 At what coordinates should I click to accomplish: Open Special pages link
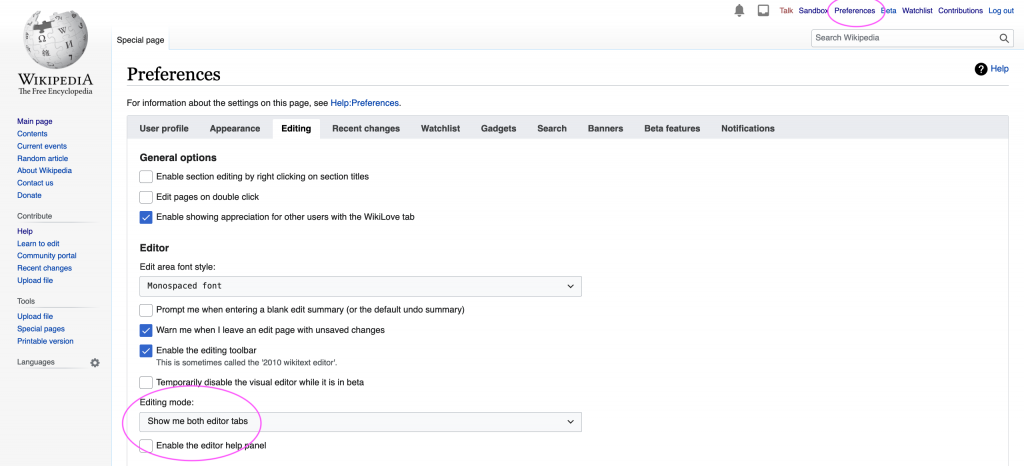pos(40,329)
